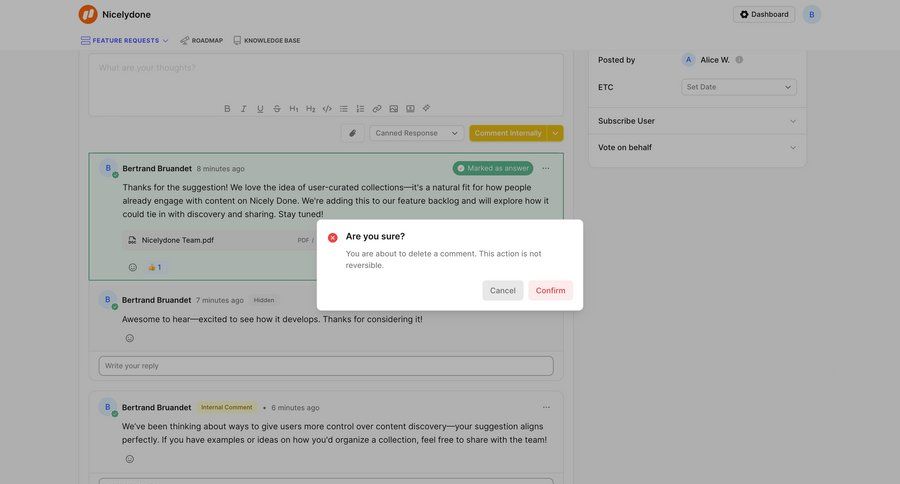
Task: Click the info icon beside Alice W.
Action: [x=739, y=60]
